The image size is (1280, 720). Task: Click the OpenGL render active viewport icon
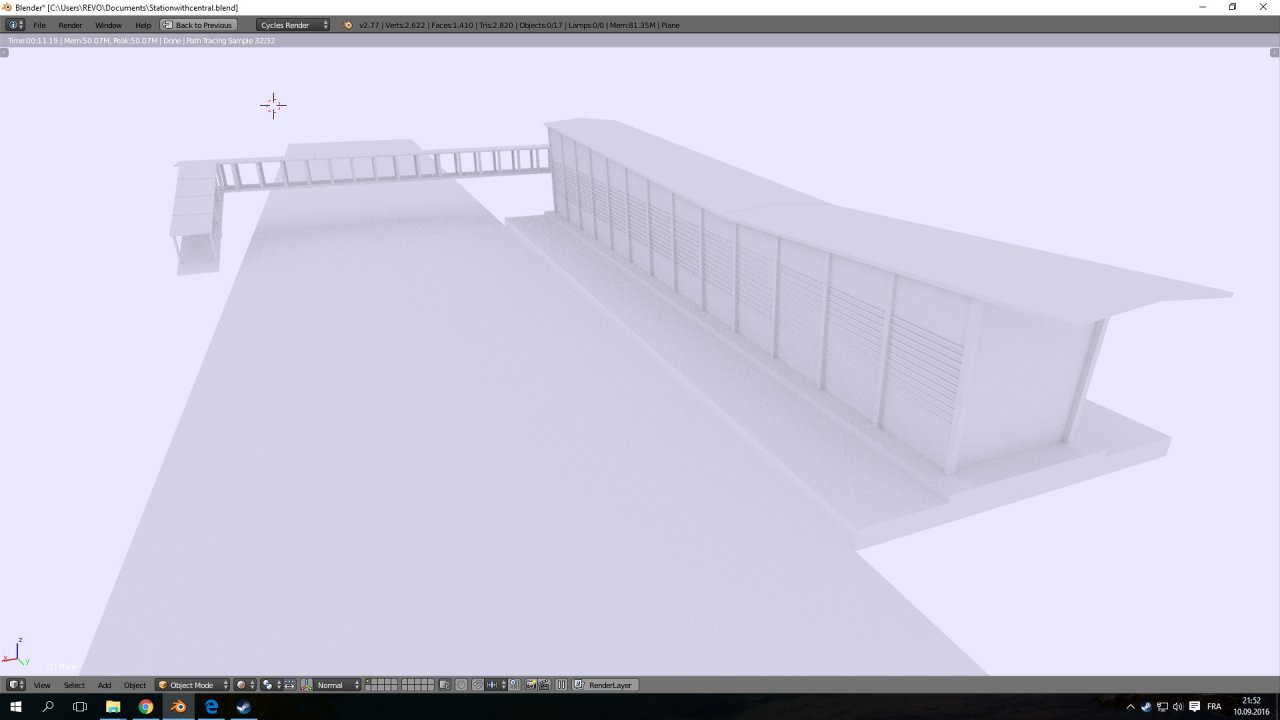(x=530, y=685)
